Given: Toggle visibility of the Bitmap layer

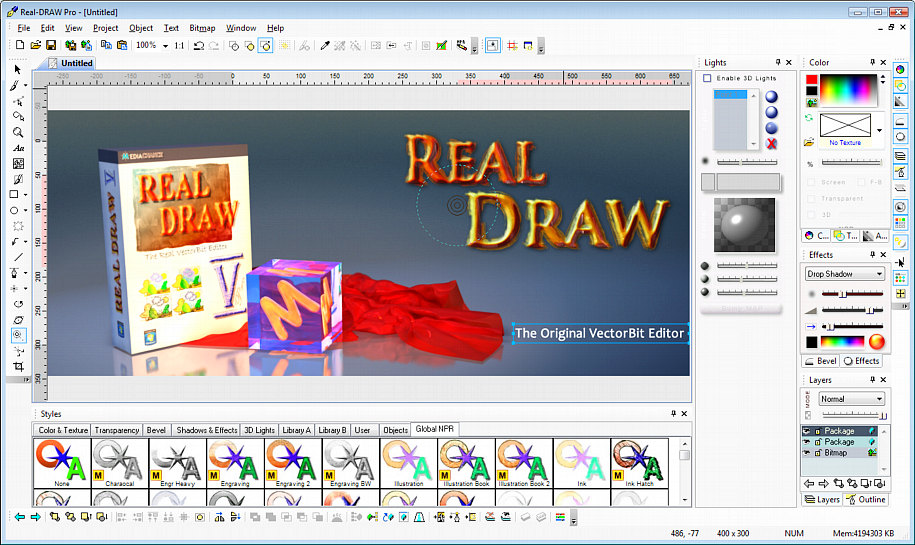Looking at the screenshot, I should (808, 453).
